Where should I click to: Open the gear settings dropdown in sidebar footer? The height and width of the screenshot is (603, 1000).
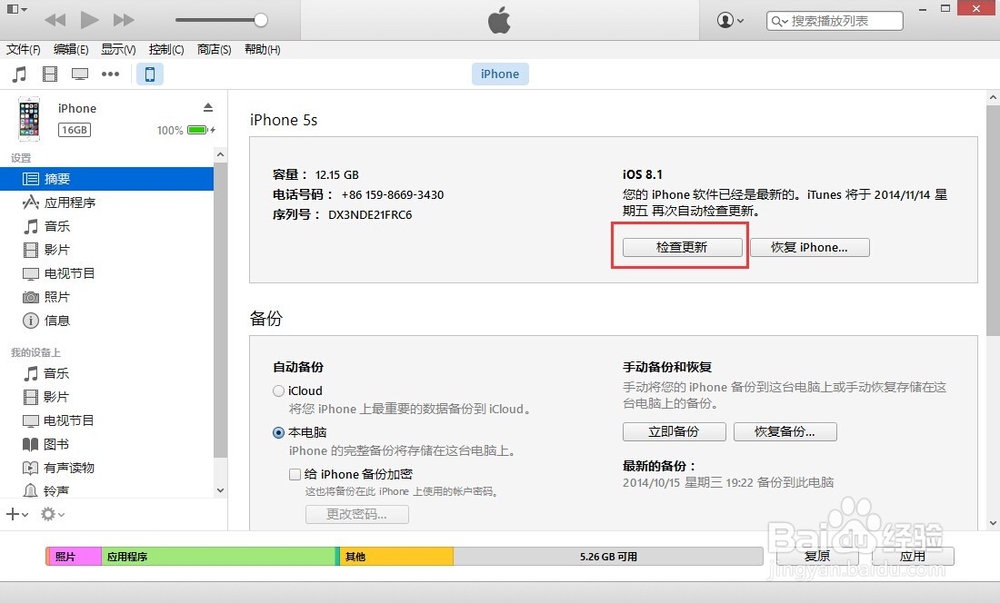52,514
